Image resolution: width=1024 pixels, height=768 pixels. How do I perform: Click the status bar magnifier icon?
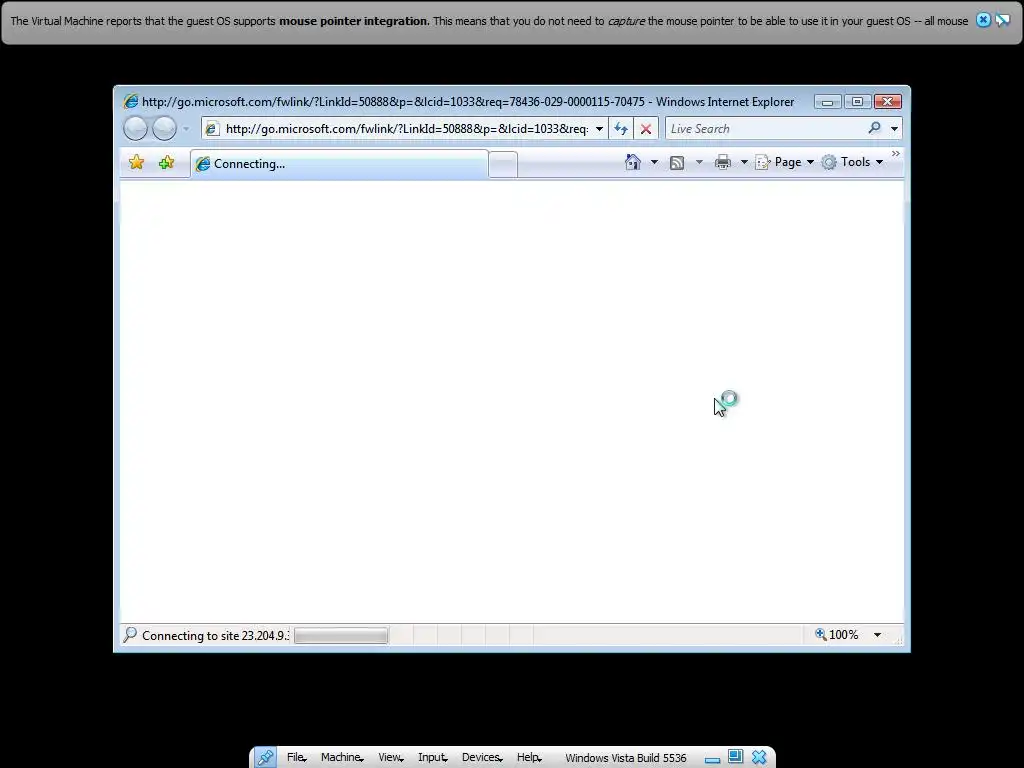click(x=130, y=634)
